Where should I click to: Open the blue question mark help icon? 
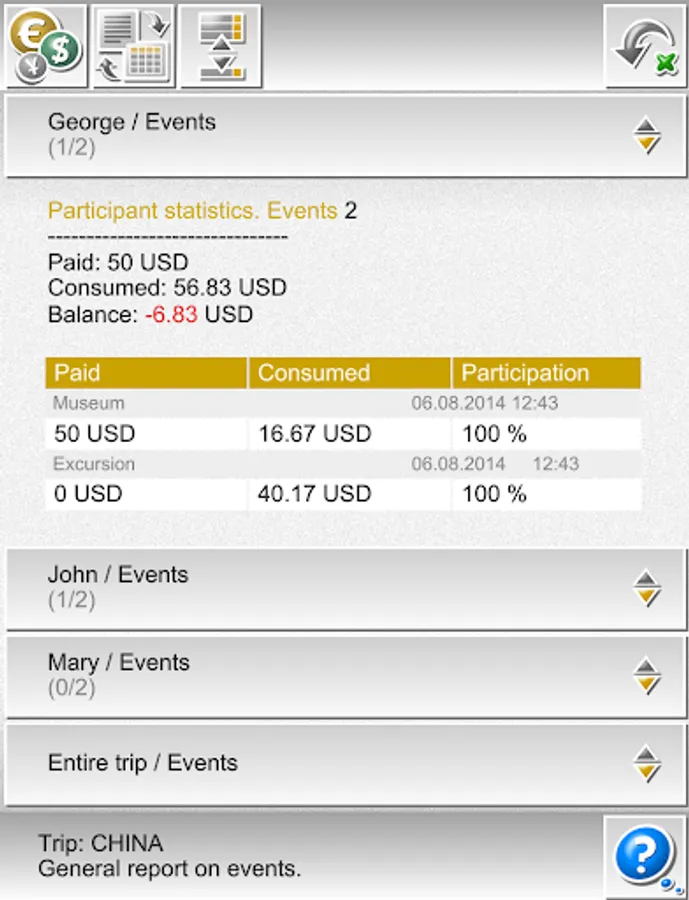point(645,856)
